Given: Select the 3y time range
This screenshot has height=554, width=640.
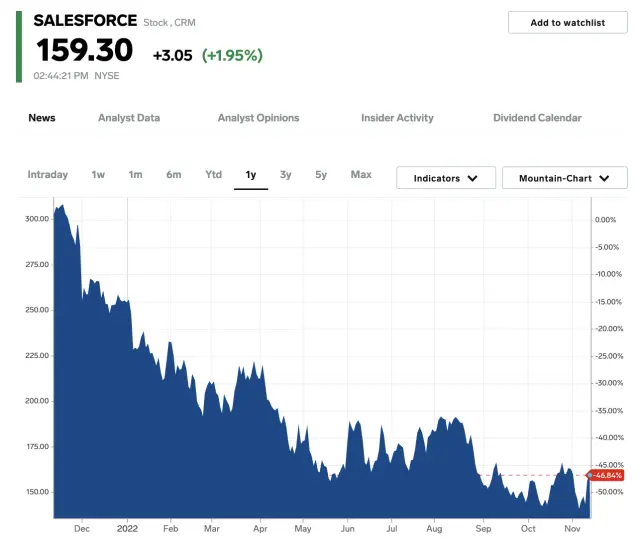Looking at the screenshot, I should pos(286,175).
